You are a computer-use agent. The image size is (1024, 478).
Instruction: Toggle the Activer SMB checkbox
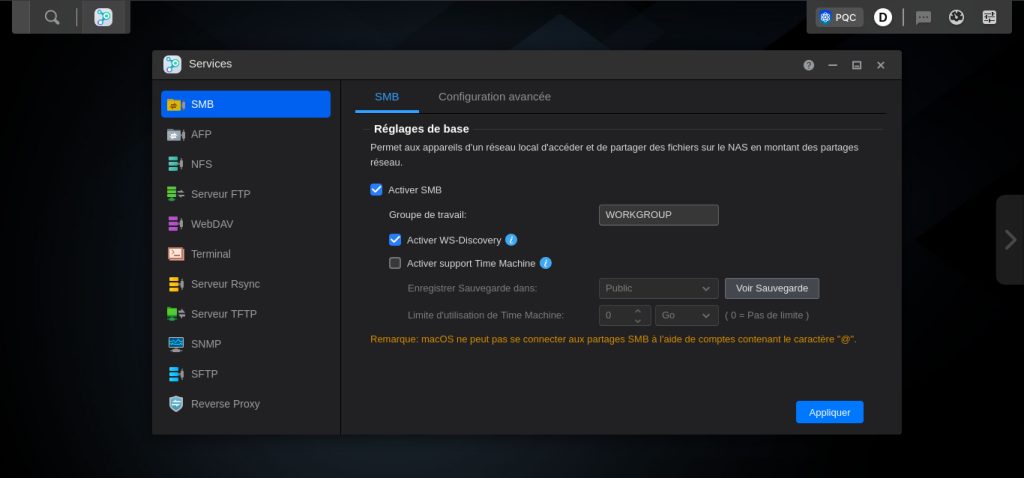(376, 190)
